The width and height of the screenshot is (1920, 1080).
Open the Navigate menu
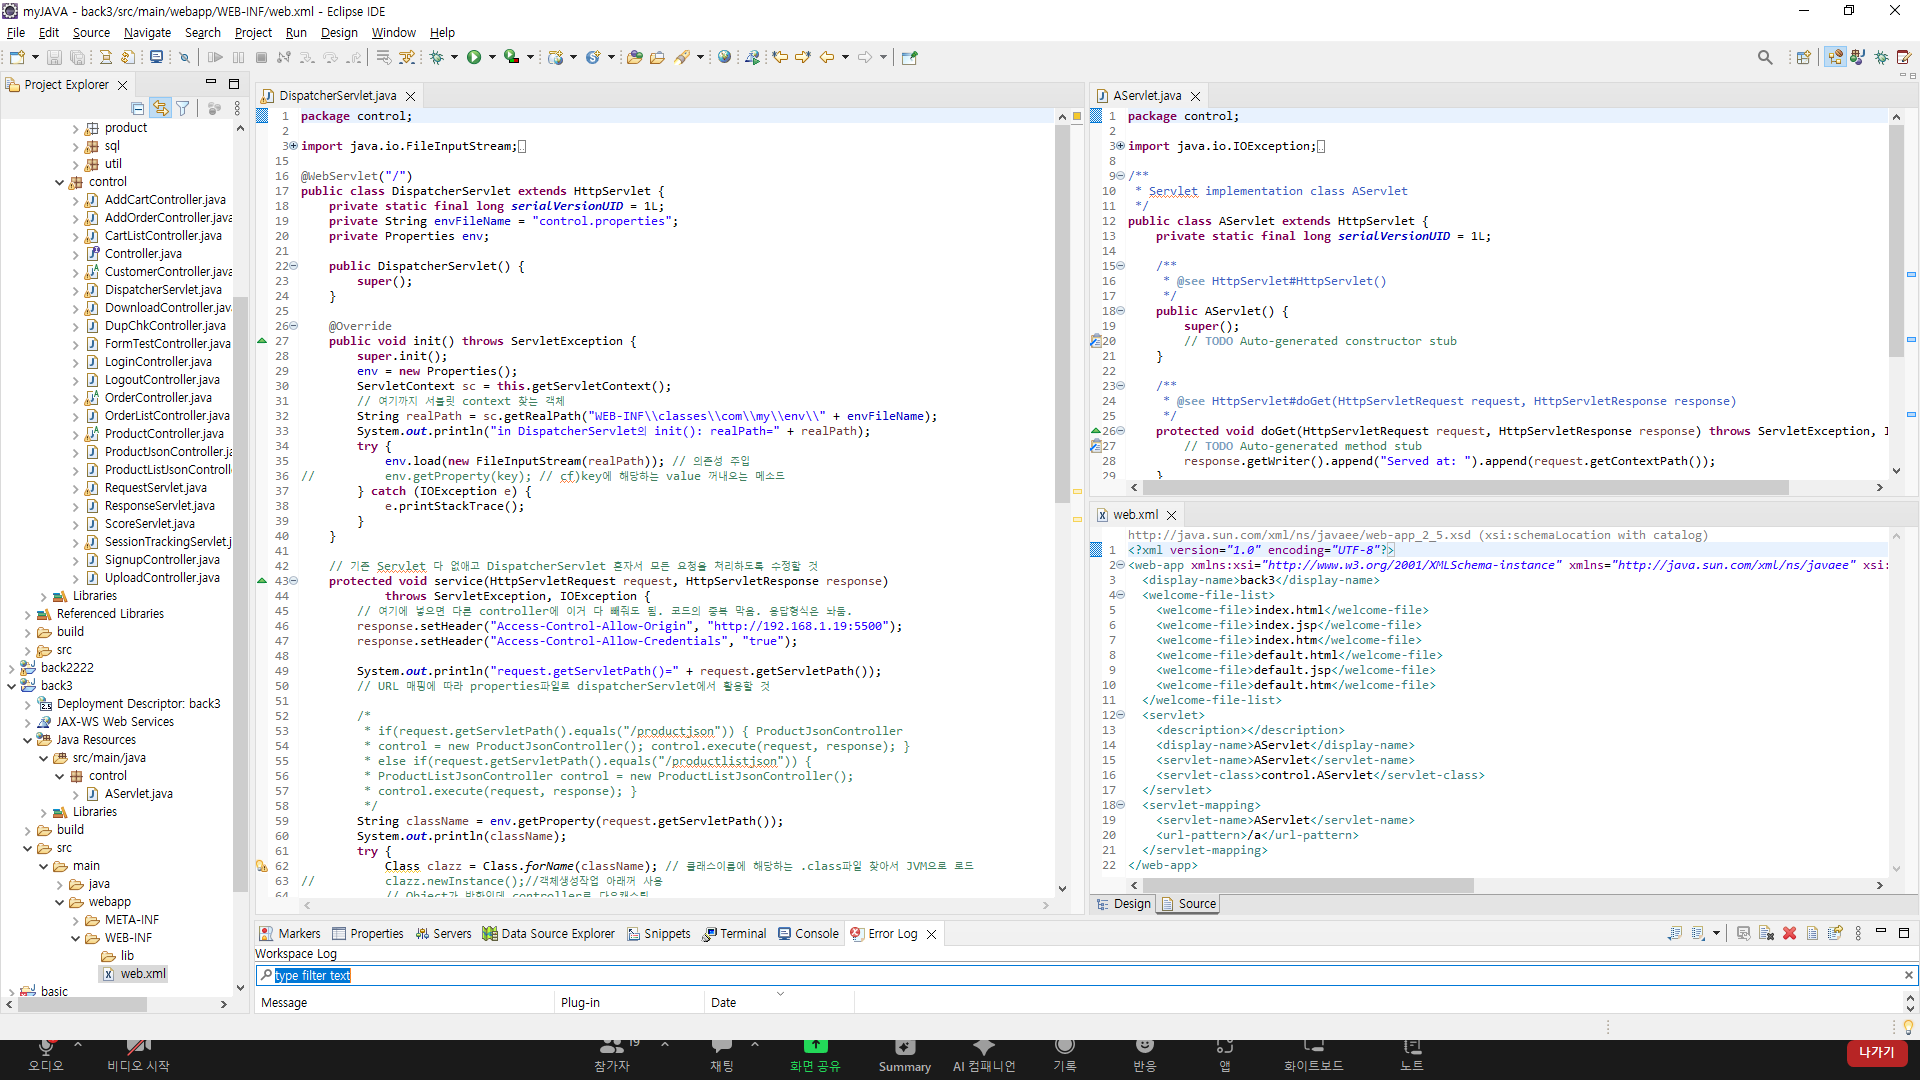147,33
